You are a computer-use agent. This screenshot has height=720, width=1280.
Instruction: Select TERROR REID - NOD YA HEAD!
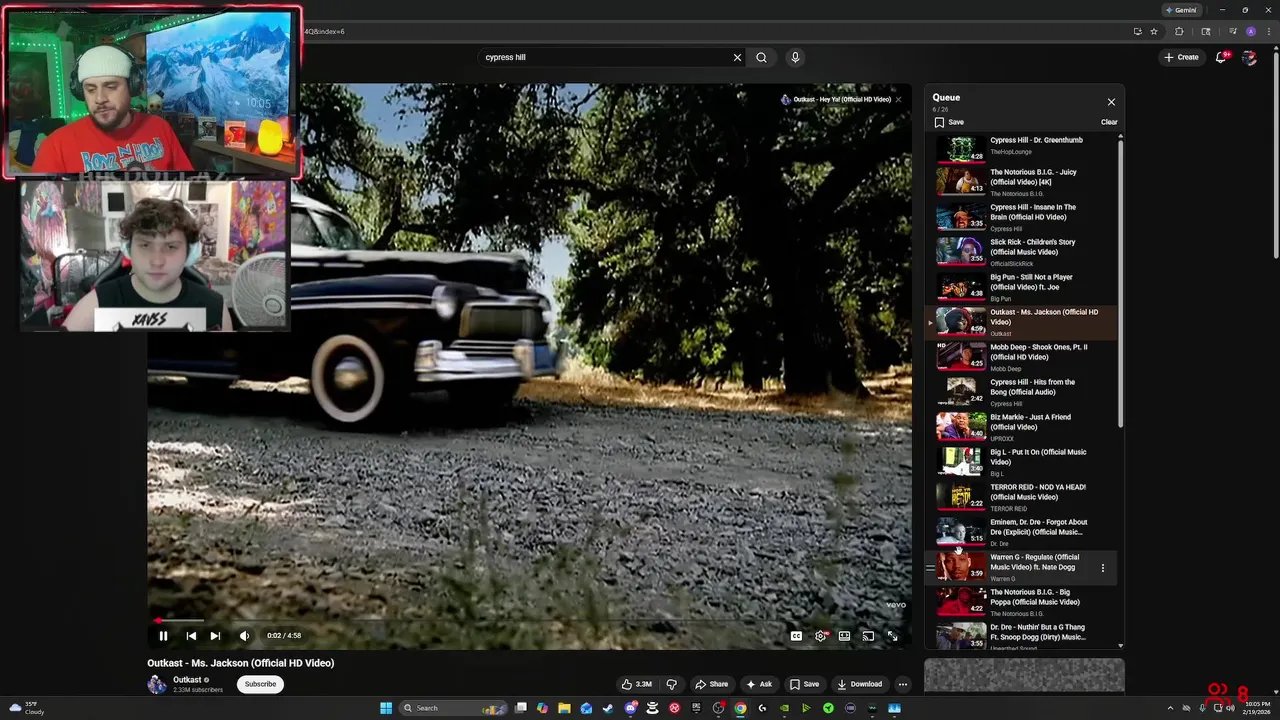(x=1020, y=496)
